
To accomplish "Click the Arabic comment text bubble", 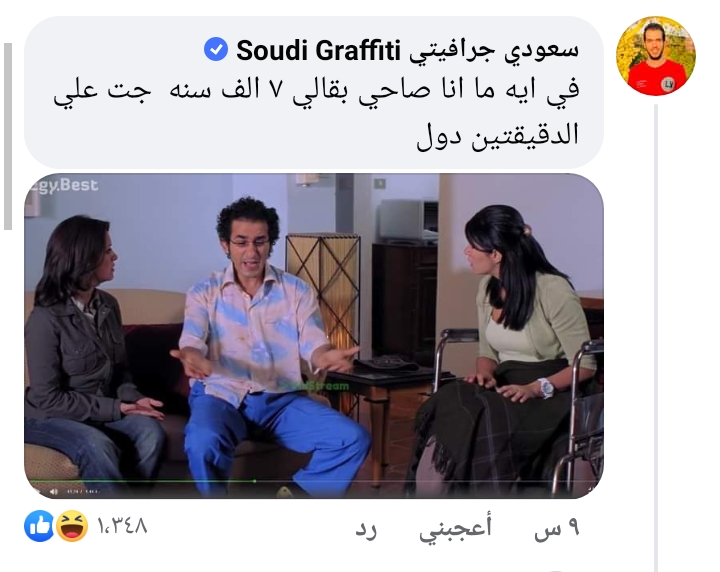I will (x=314, y=92).
